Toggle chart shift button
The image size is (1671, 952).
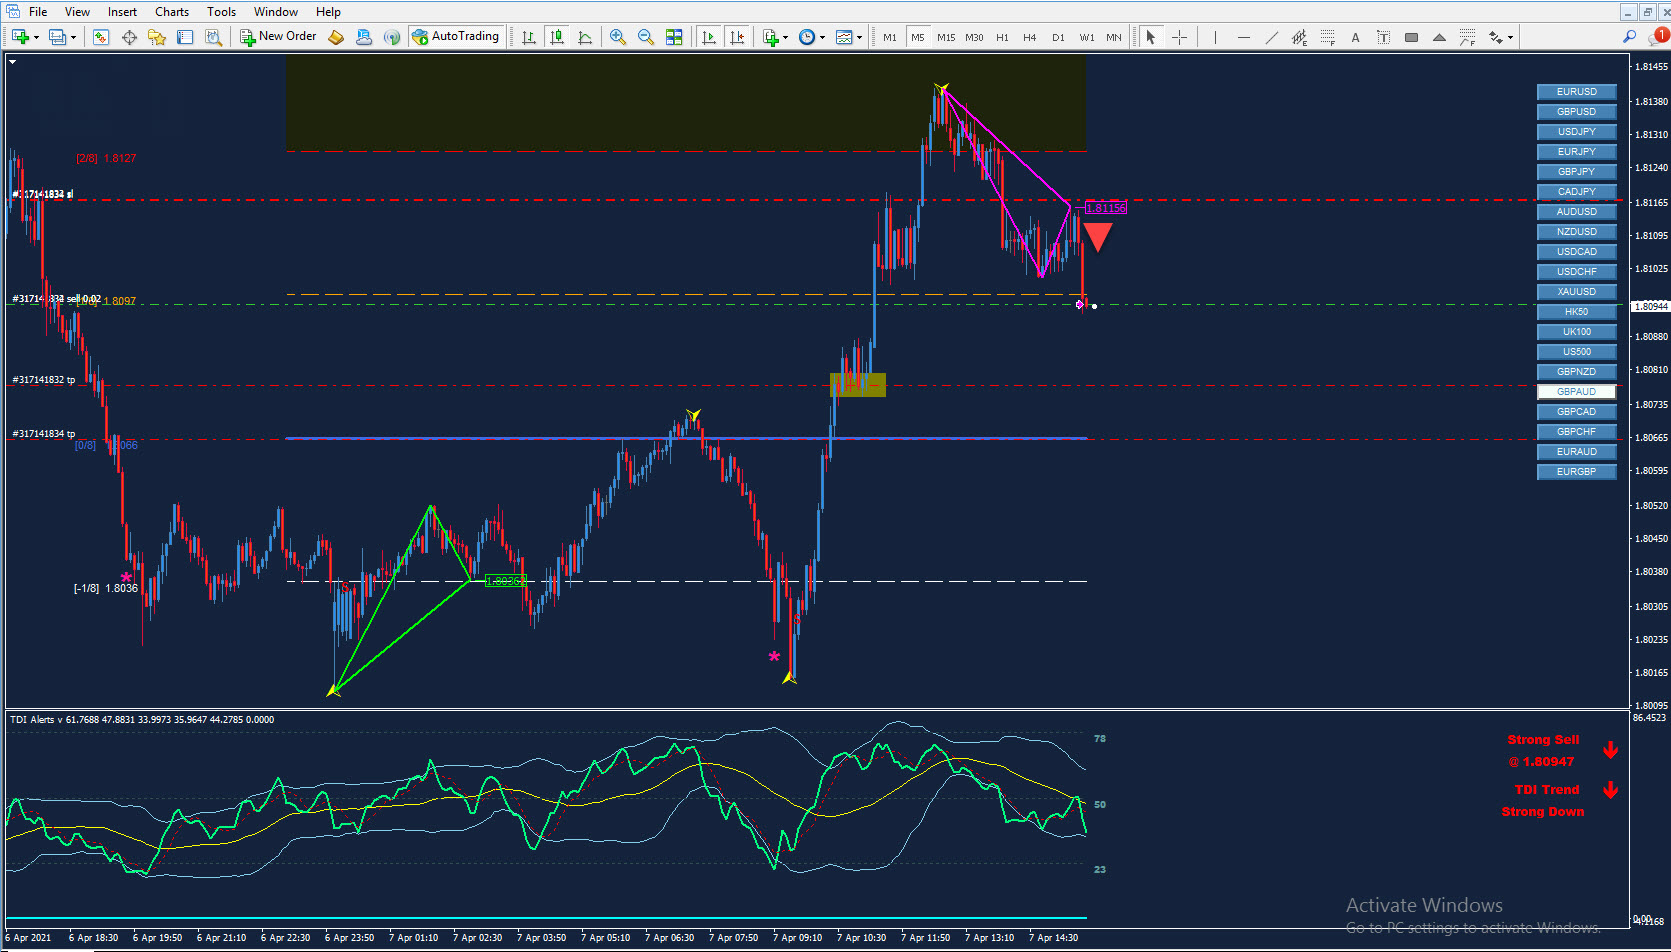[x=737, y=37]
